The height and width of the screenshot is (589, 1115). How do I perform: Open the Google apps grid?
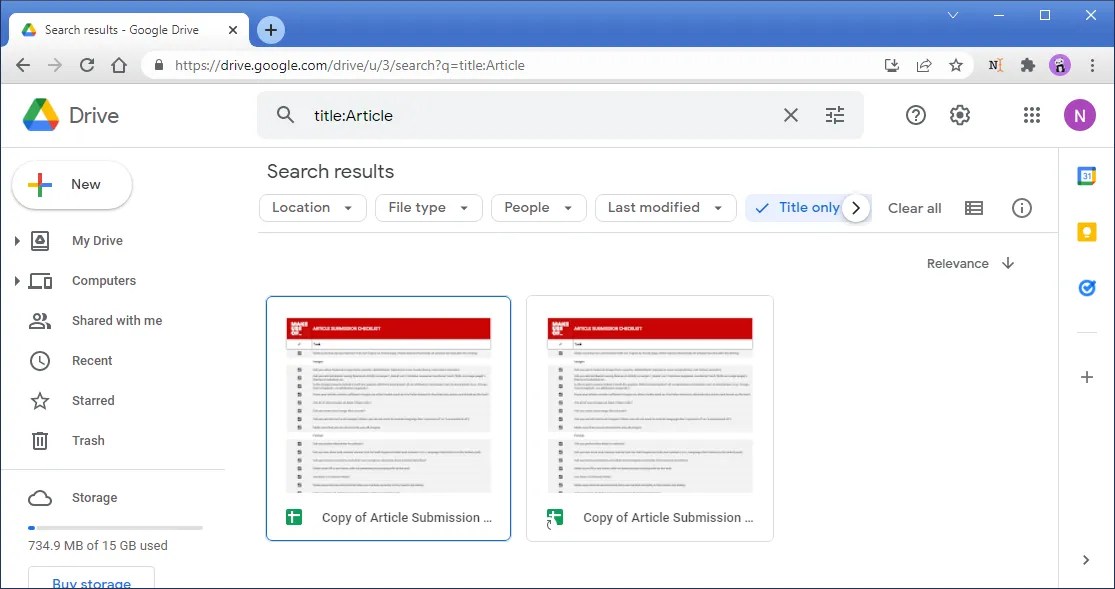[x=1031, y=115]
